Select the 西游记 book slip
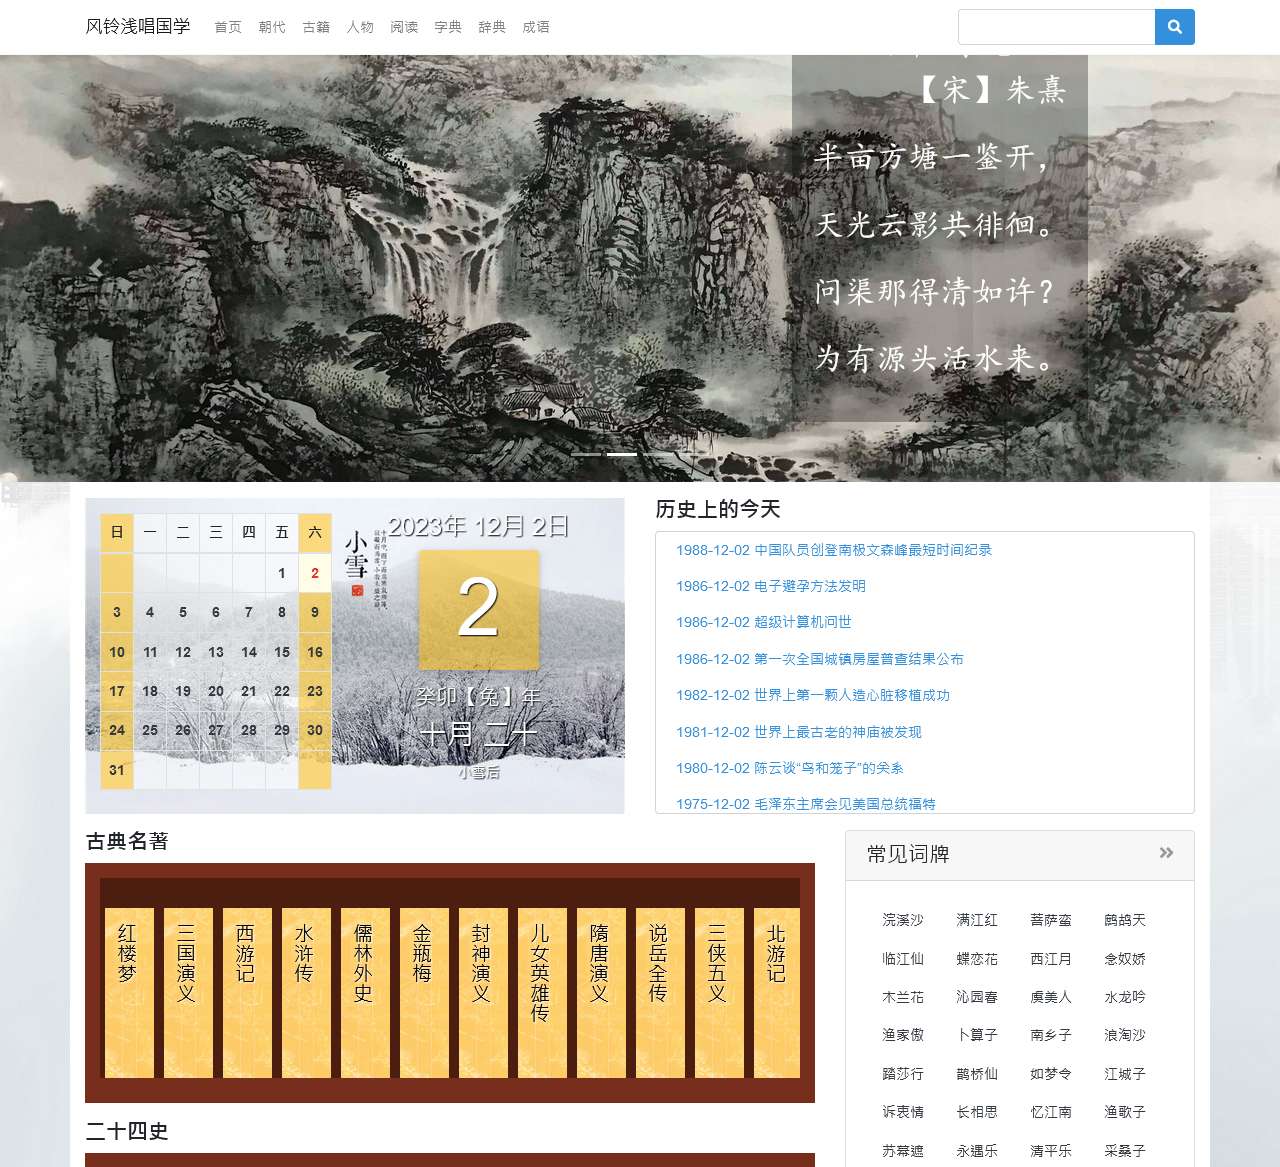This screenshot has width=1280, height=1167. tap(247, 992)
